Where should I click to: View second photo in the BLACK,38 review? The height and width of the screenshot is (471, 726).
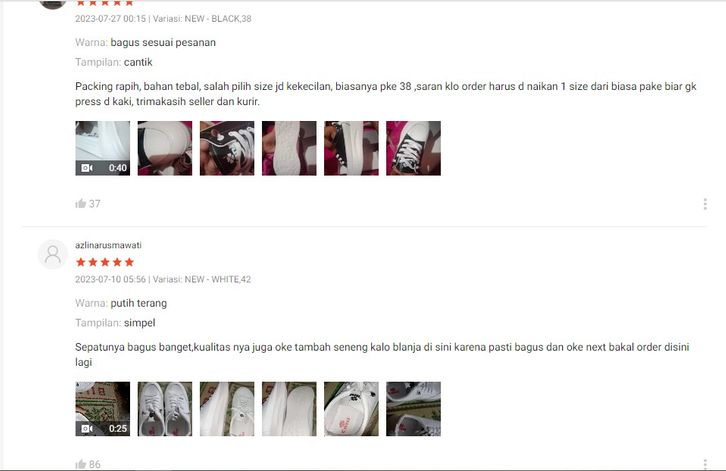[165, 148]
